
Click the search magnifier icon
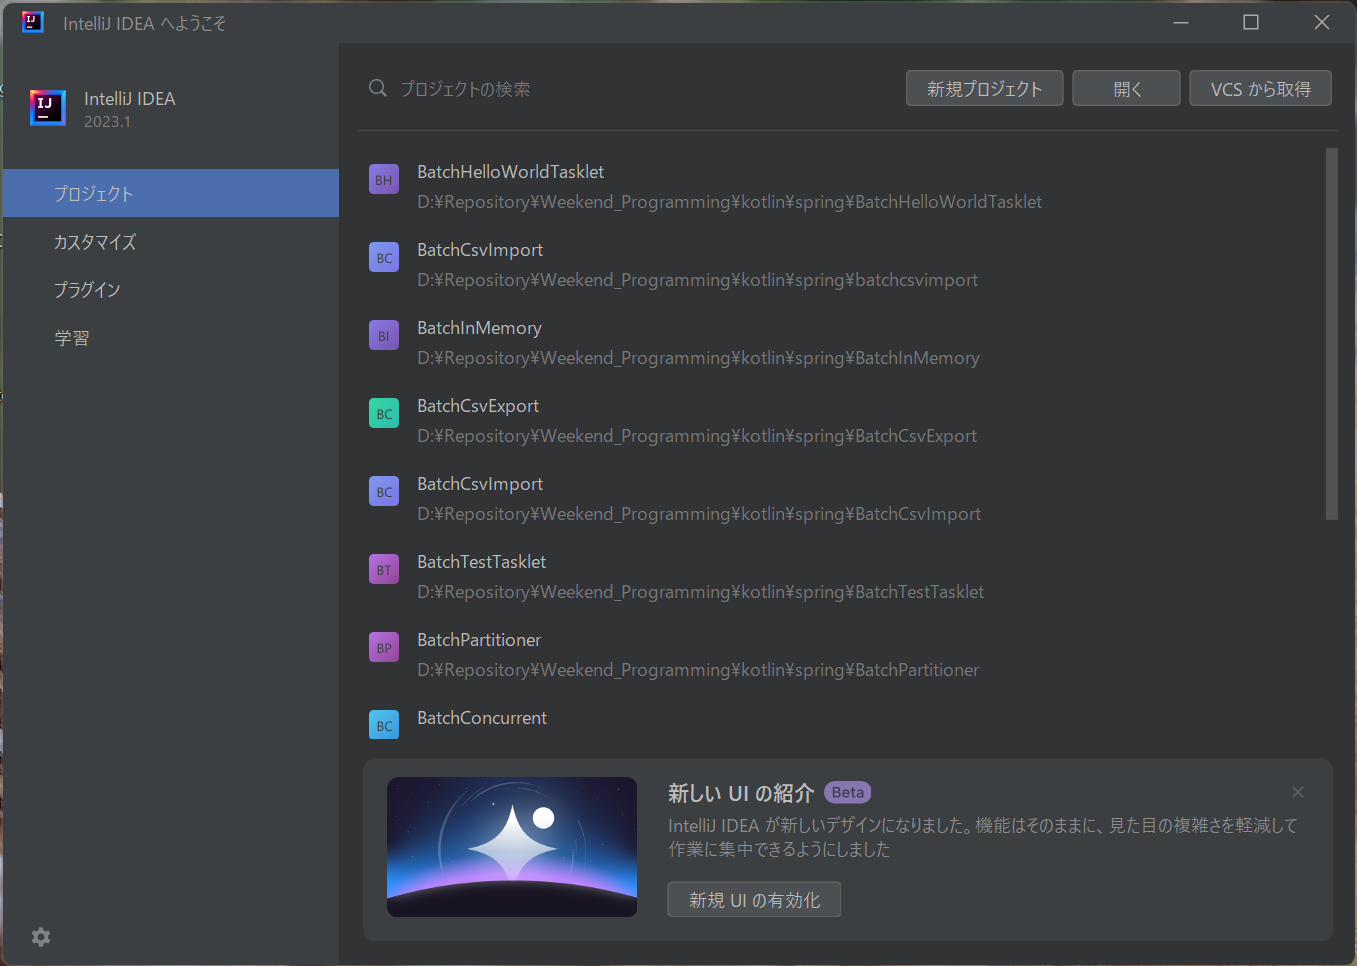pos(378,88)
